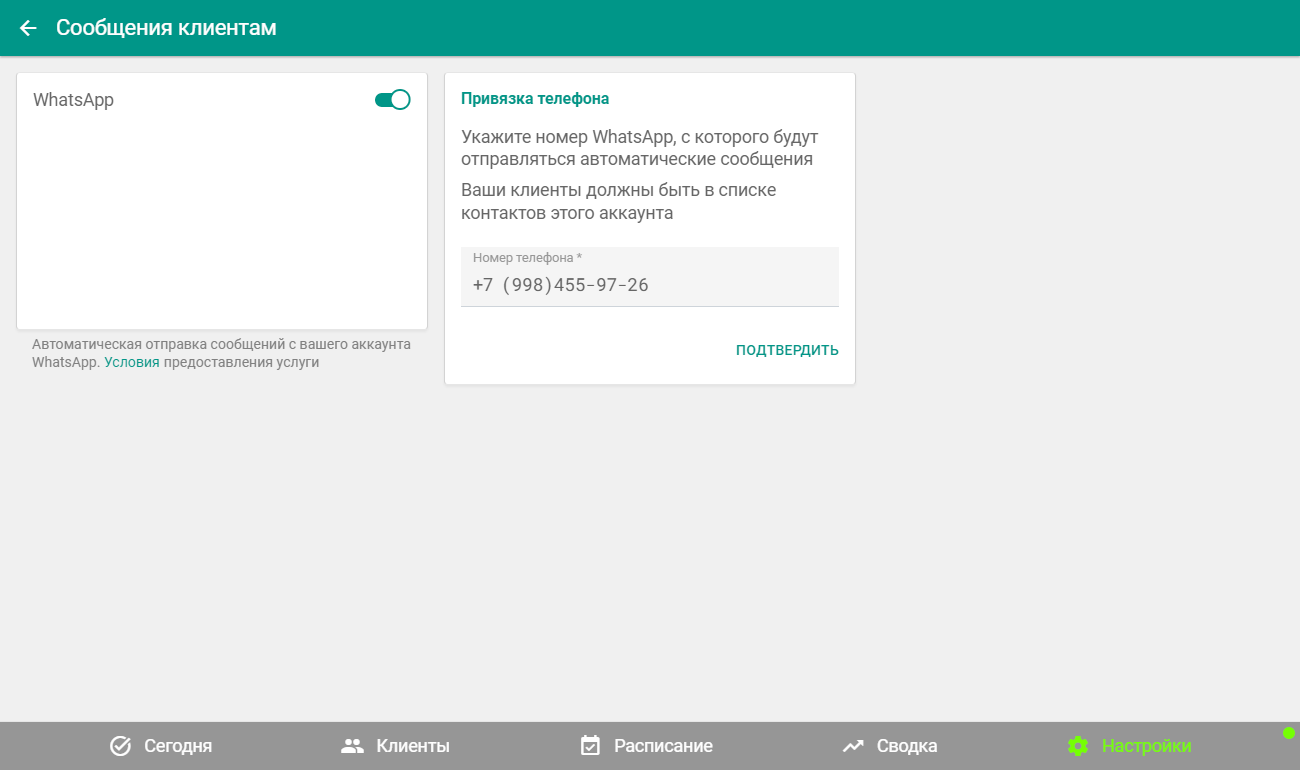Viewport: 1300px width, 770px height.
Task: Click the Schedule calendar icon
Action: [x=590, y=746]
